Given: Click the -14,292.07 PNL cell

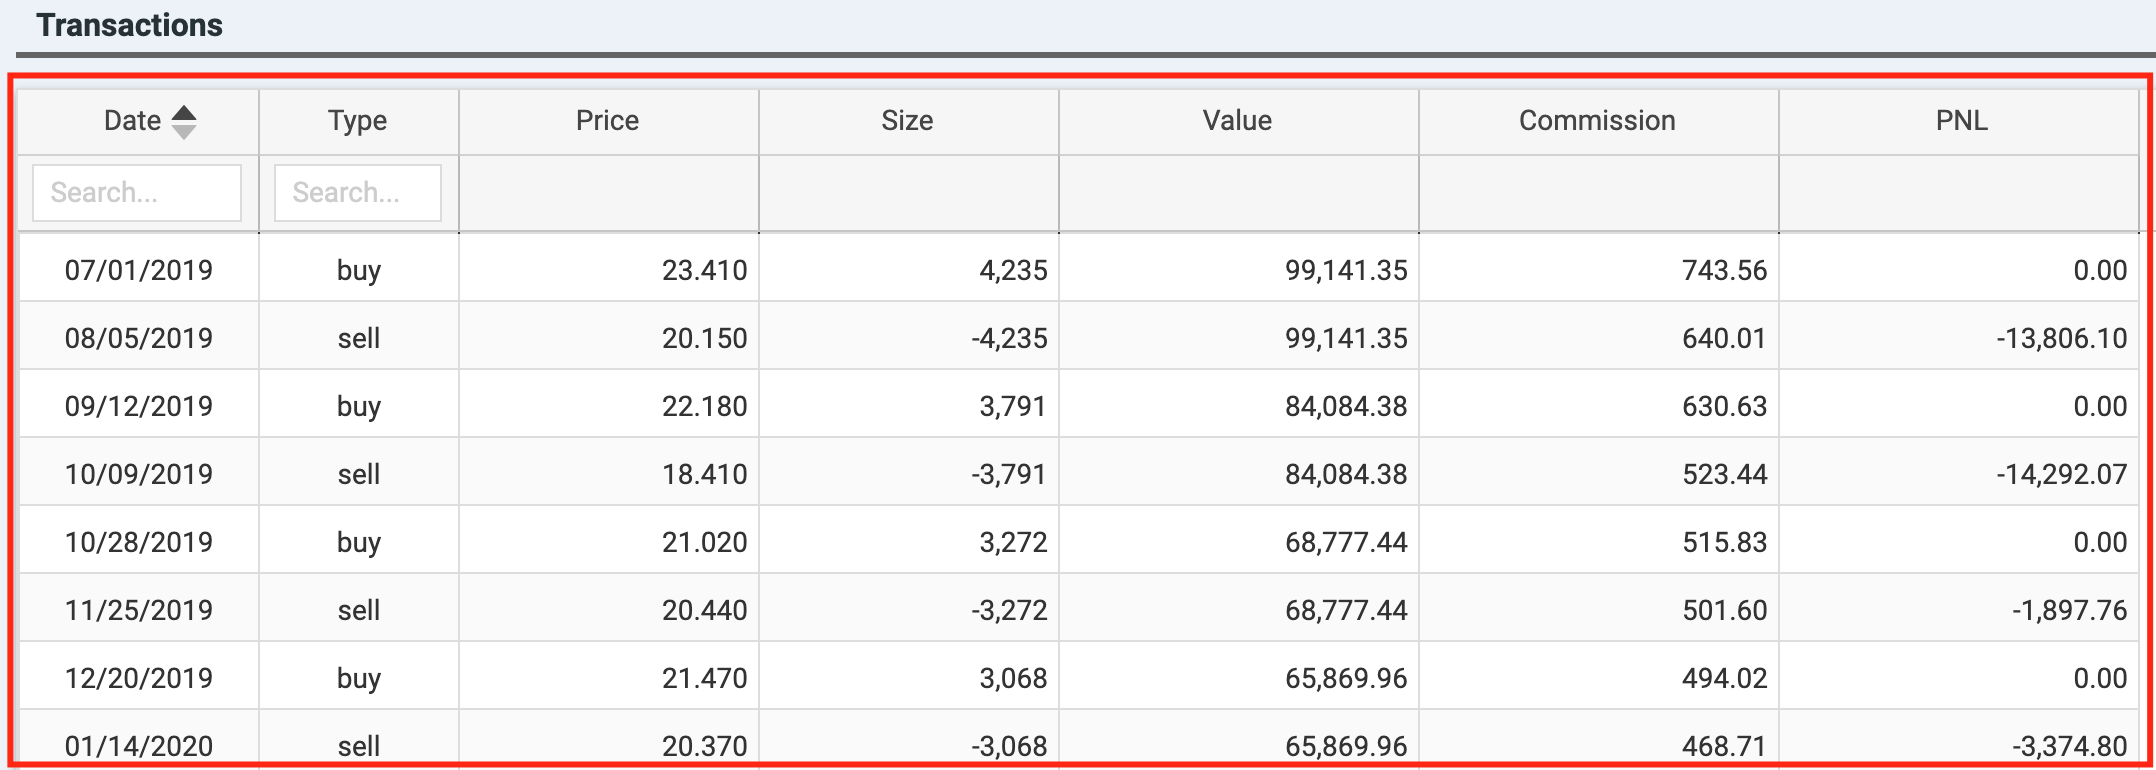Looking at the screenshot, I should click(1959, 474).
